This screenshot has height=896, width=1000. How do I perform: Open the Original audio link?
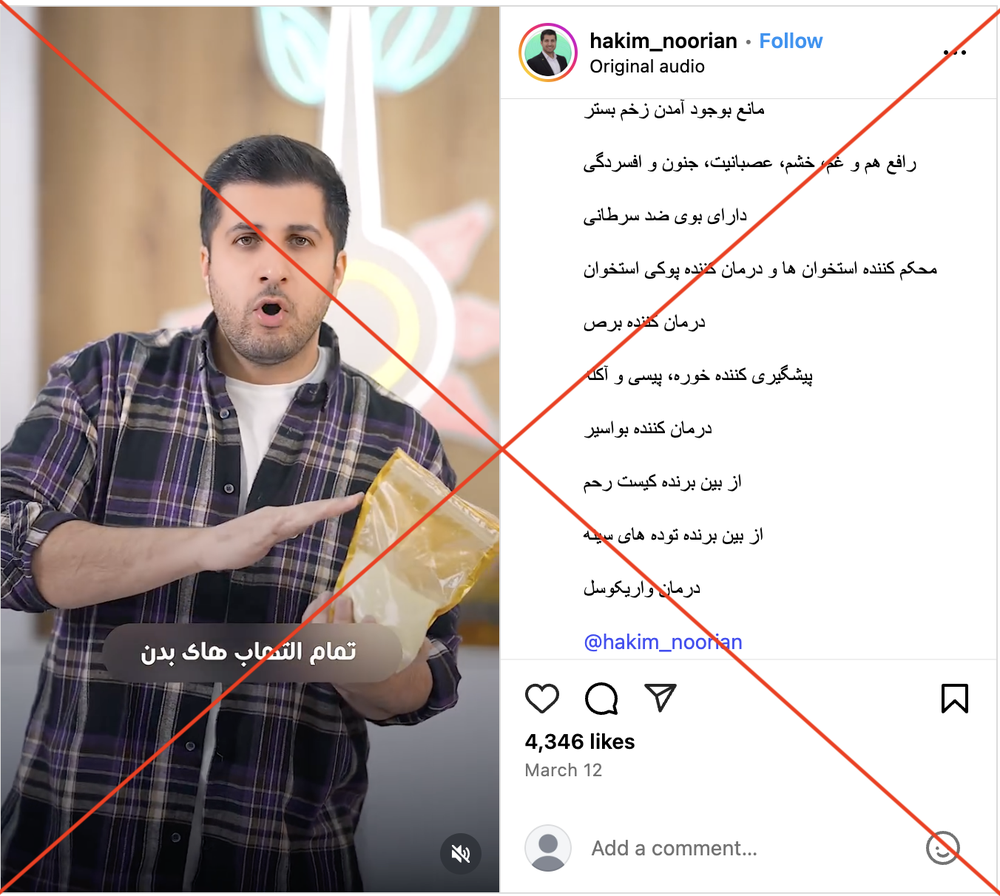647,66
